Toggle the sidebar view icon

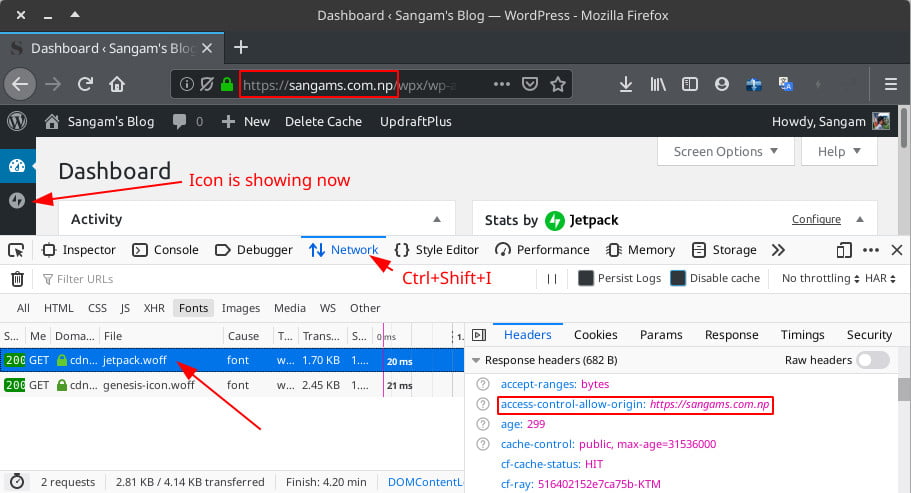pyautogui.click(x=690, y=85)
